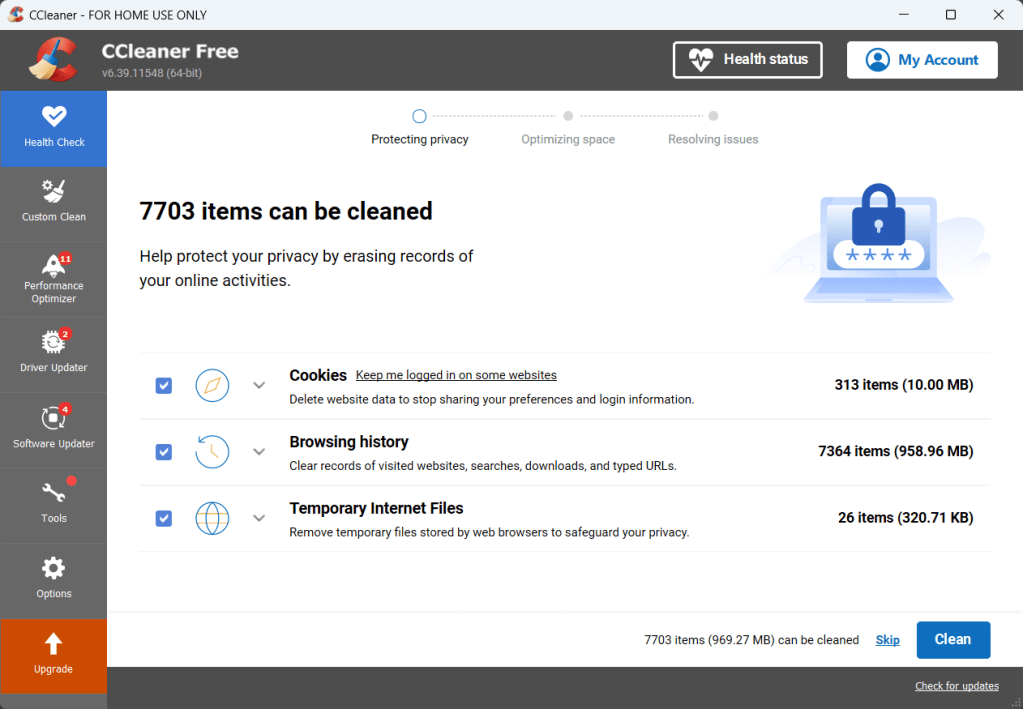Uncheck the Cookies checkbox
The width and height of the screenshot is (1023, 709).
(164, 386)
